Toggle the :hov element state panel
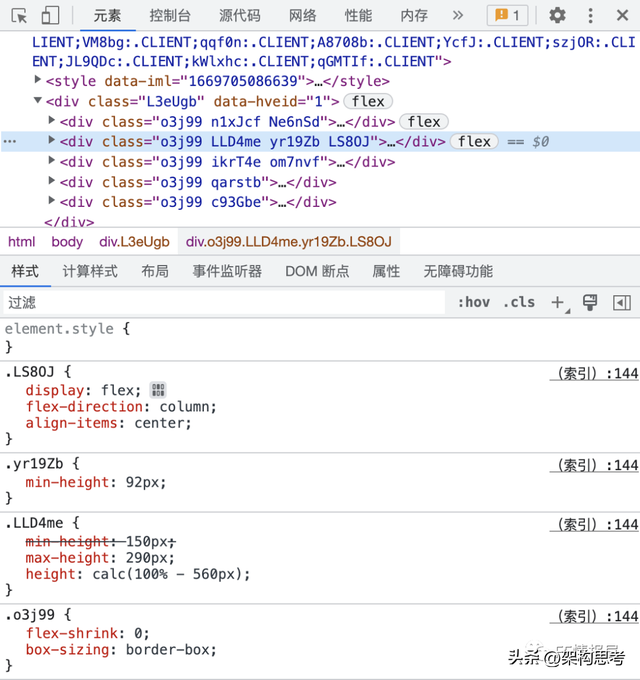The height and width of the screenshot is (680, 640). pos(474,302)
